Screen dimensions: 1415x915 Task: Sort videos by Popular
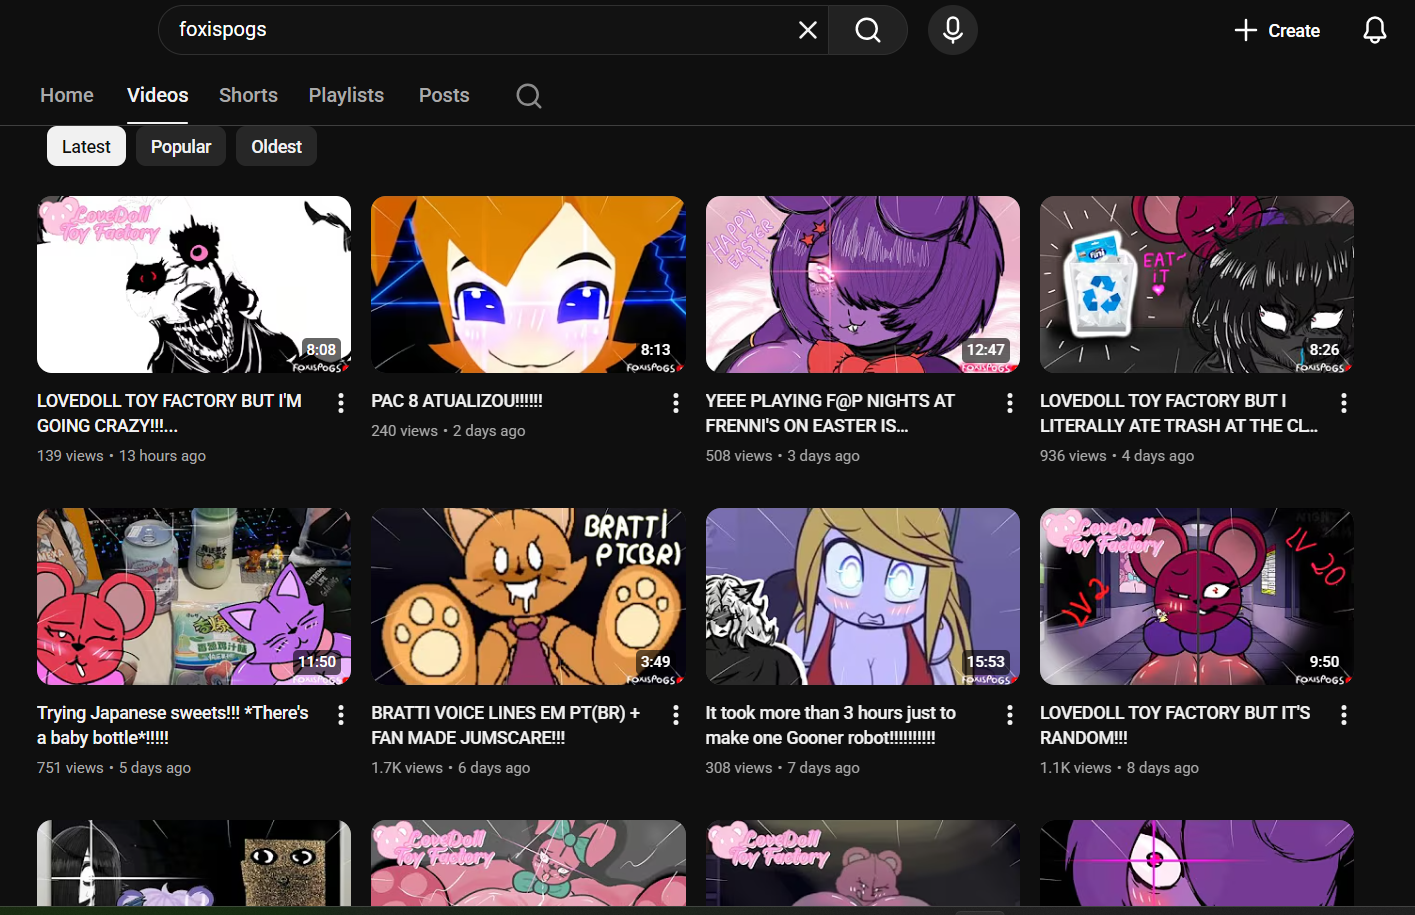181,146
